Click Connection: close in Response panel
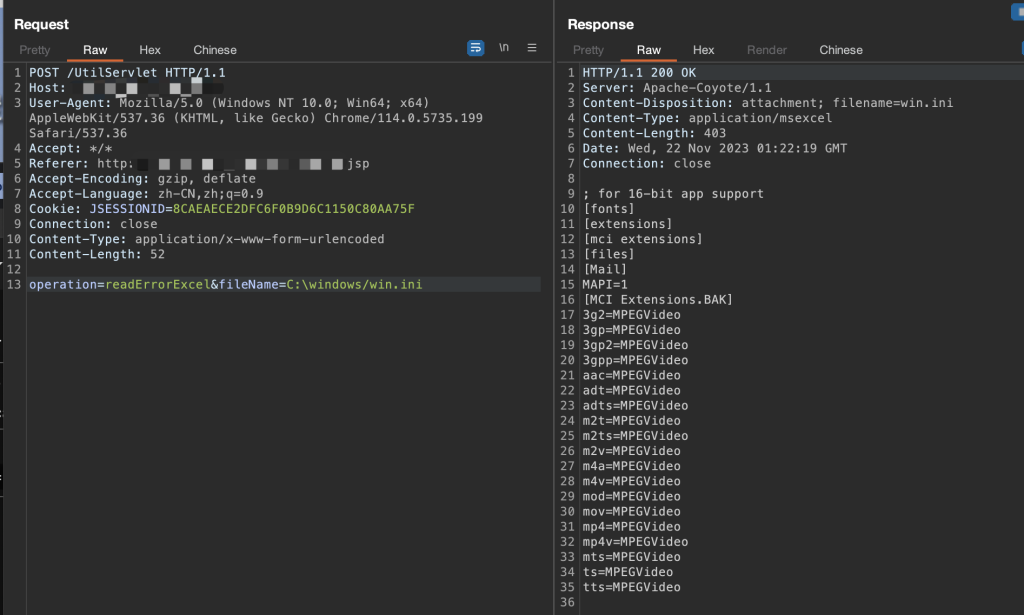The height and width of the screenshot is (615, 1024). [647, 163]
